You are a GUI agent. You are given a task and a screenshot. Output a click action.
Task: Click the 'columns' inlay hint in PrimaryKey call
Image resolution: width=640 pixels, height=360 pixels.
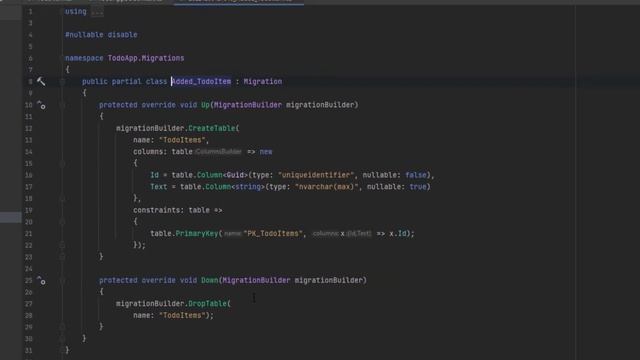[326, 233]
